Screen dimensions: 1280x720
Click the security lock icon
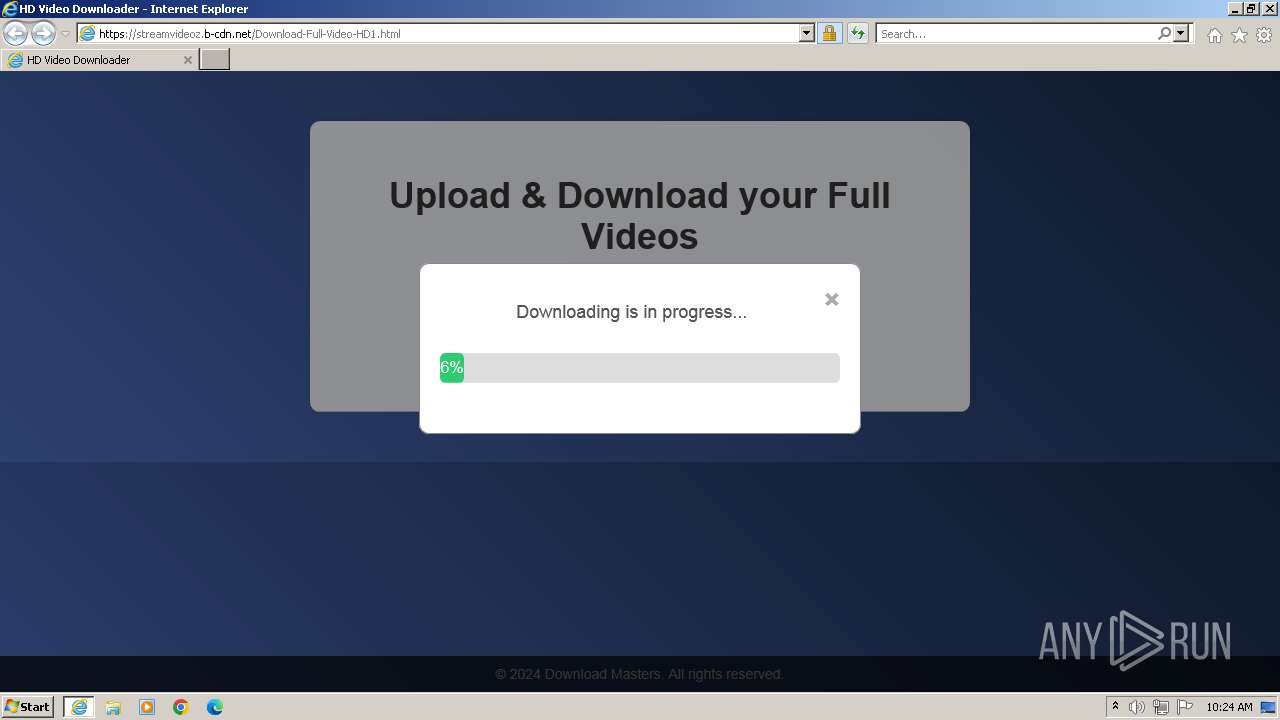tap(829, 33)
